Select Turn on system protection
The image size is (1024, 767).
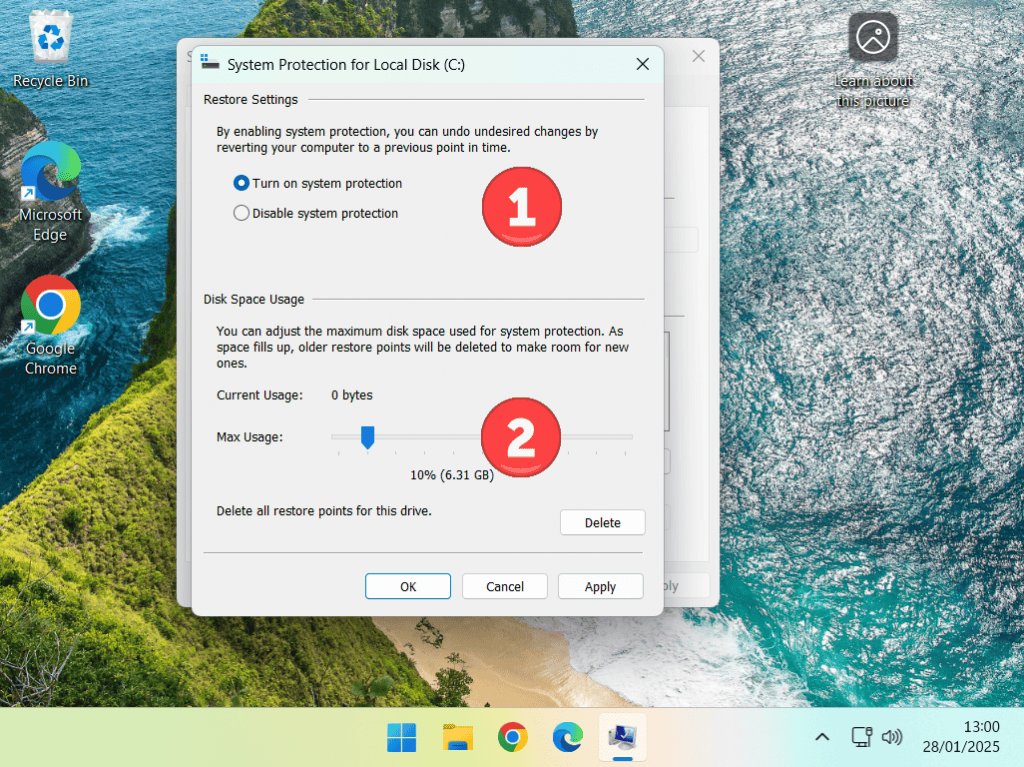click(x=241, y=184)
